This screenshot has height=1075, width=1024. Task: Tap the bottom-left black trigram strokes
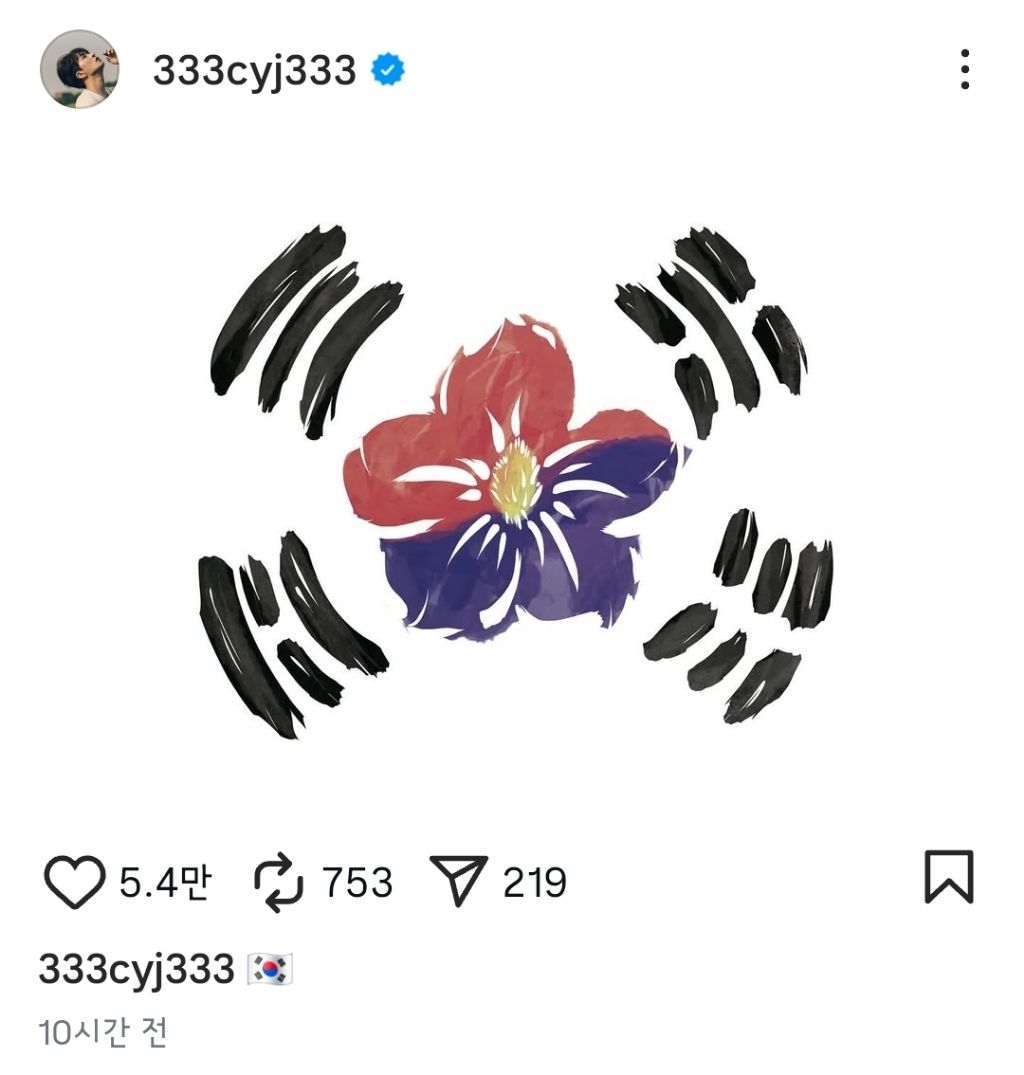coord(293,634)
